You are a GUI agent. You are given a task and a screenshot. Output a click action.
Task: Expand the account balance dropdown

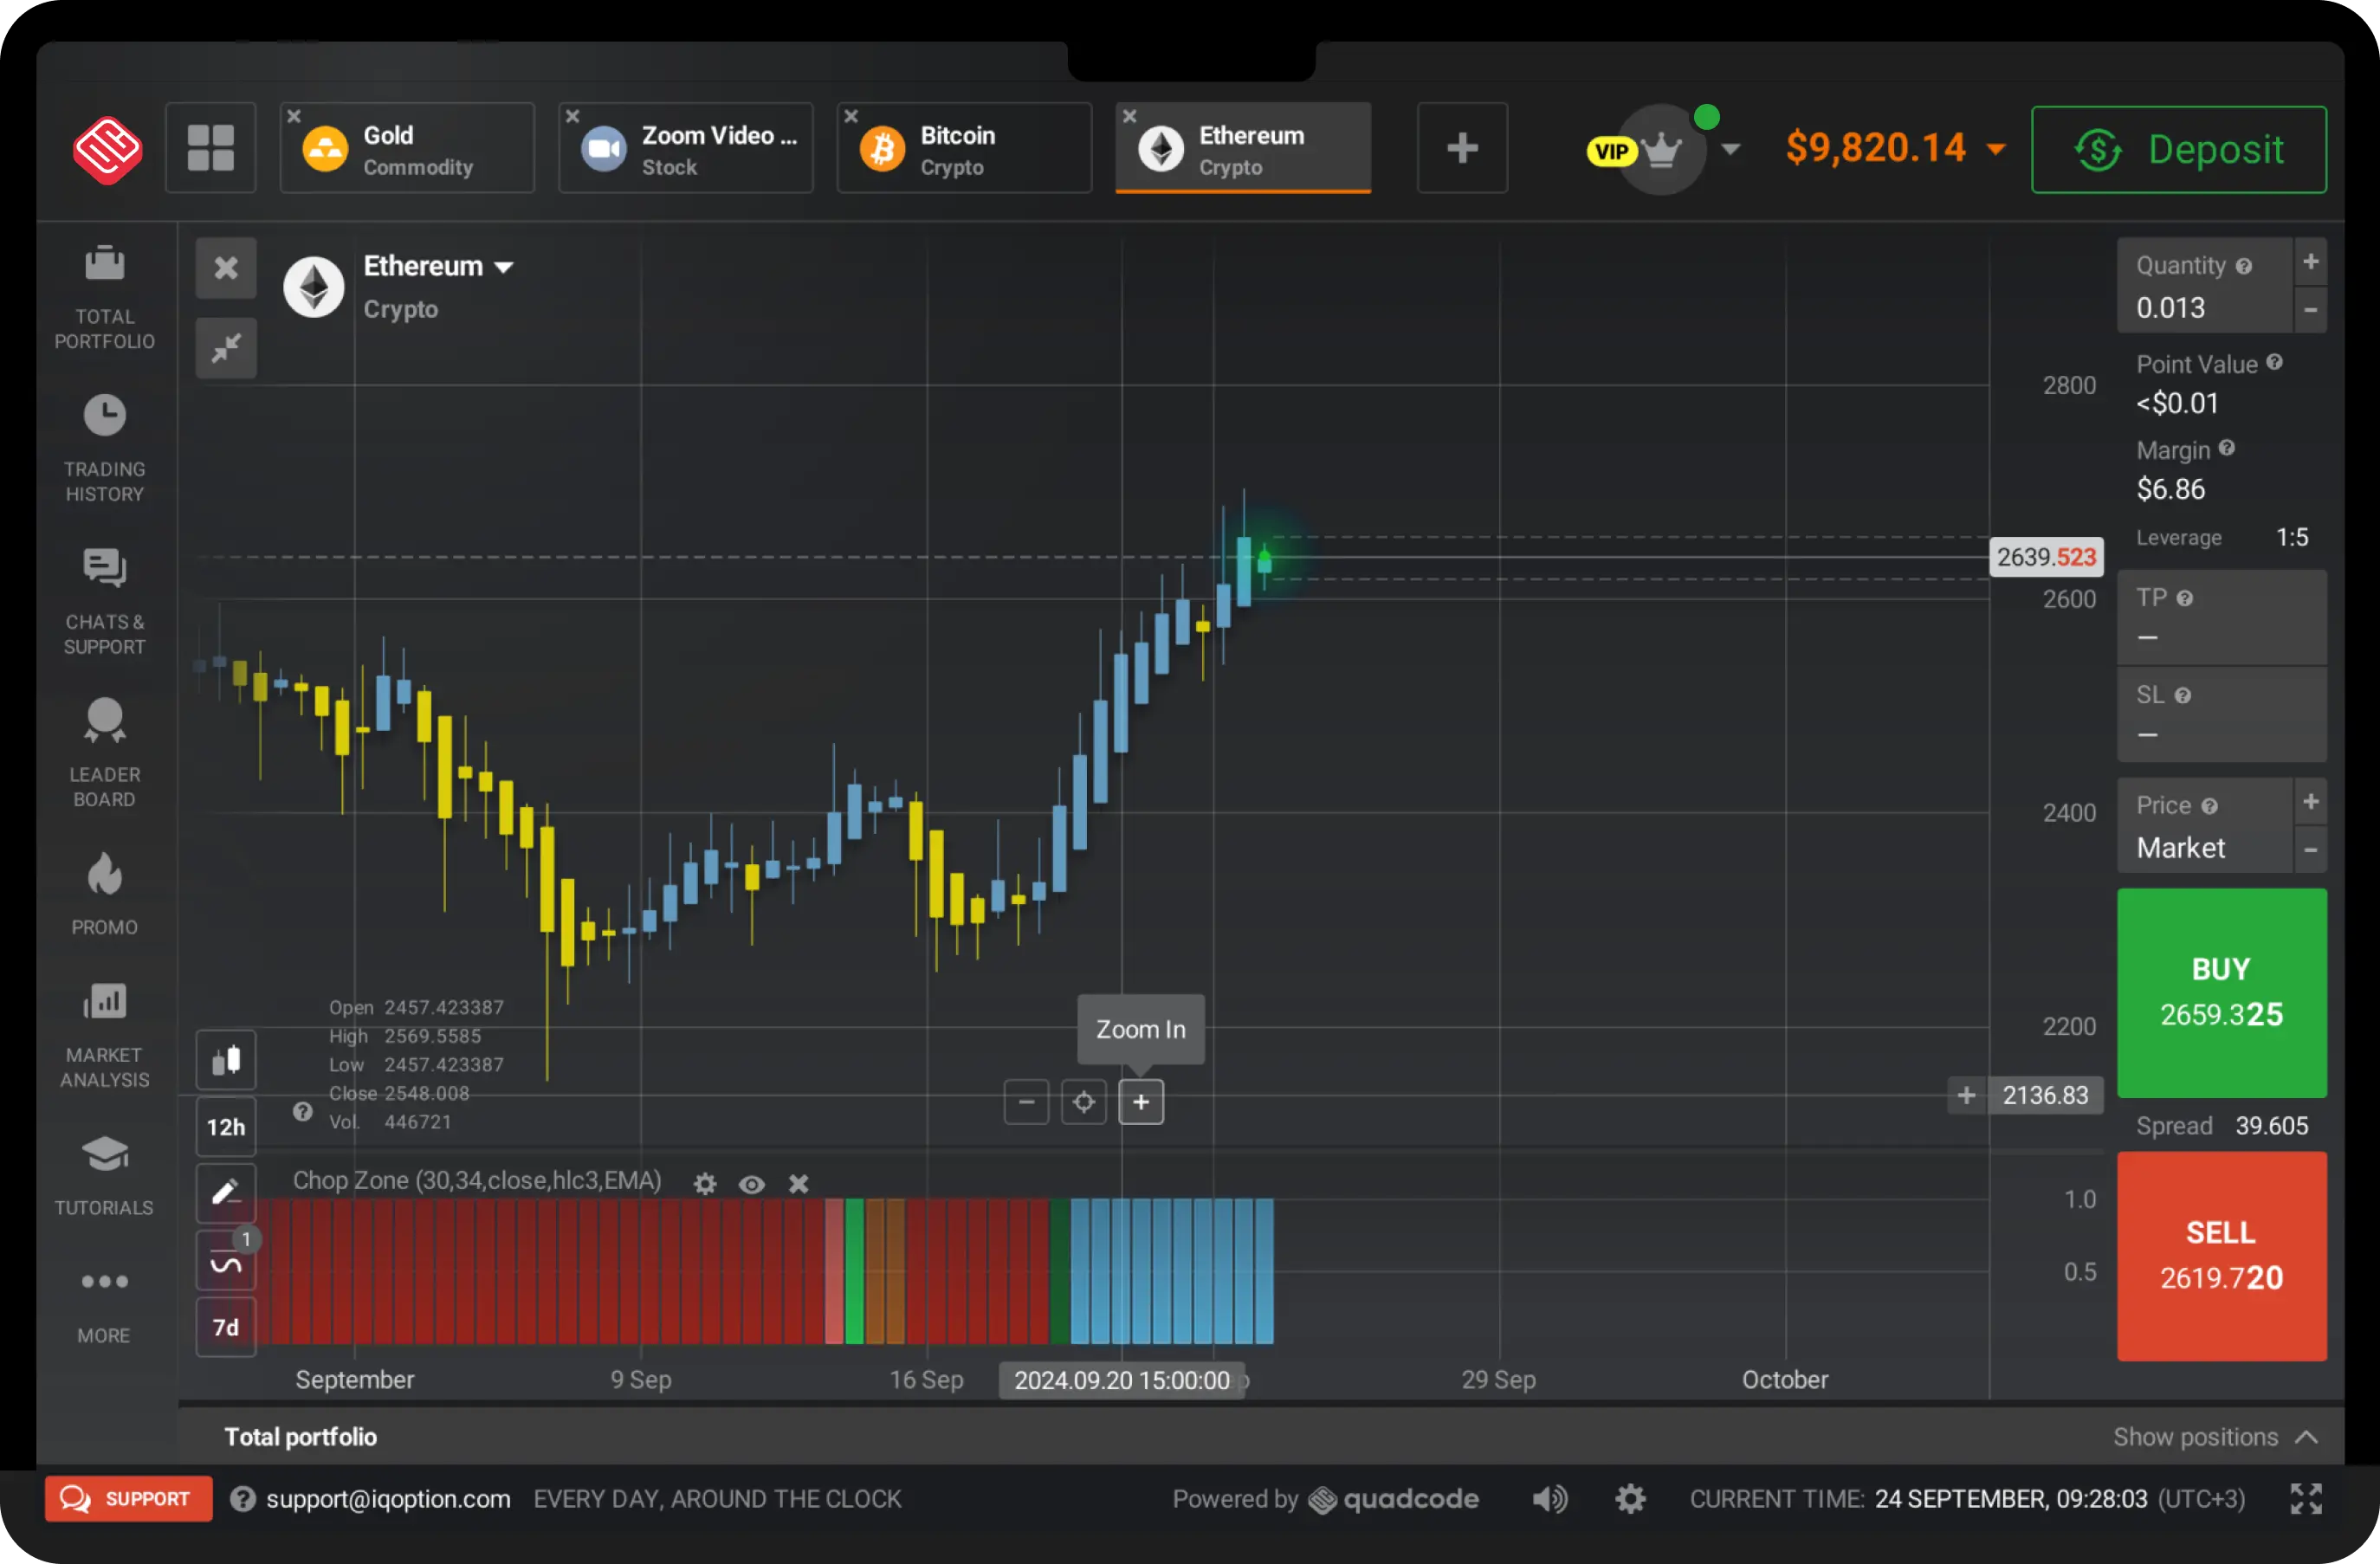[1996, 149]
